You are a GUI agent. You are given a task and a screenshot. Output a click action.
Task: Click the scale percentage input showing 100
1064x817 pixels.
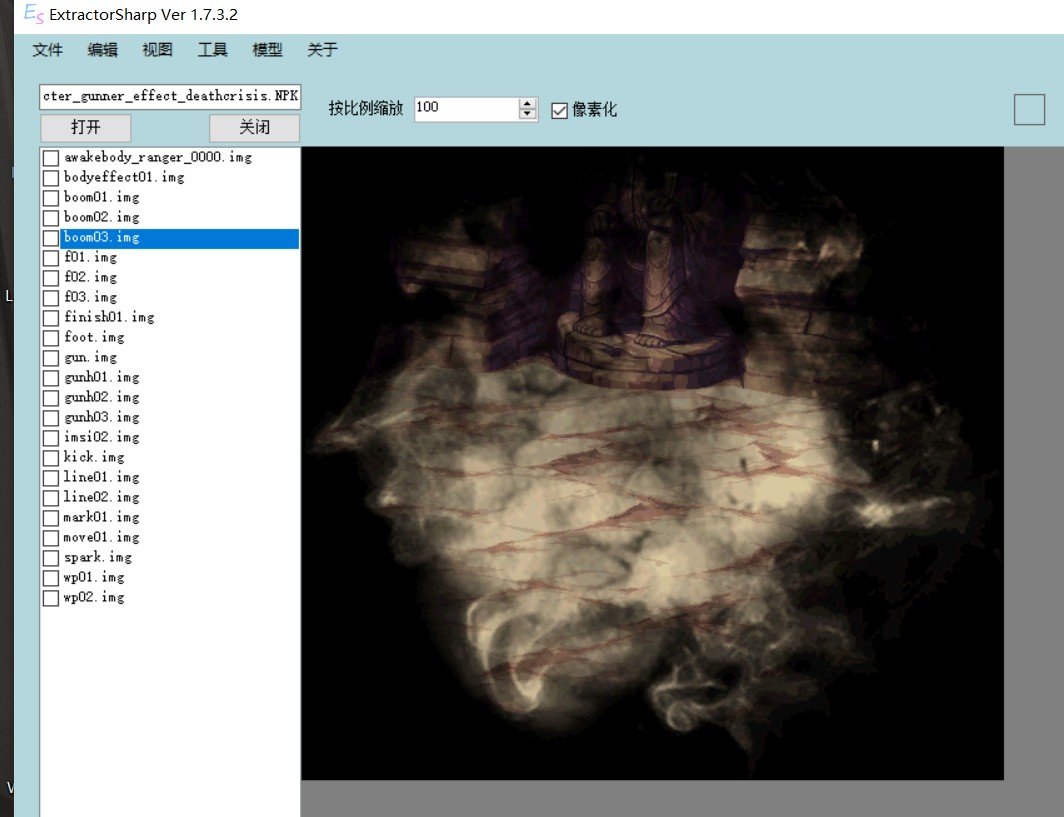(x=466, y=108)
